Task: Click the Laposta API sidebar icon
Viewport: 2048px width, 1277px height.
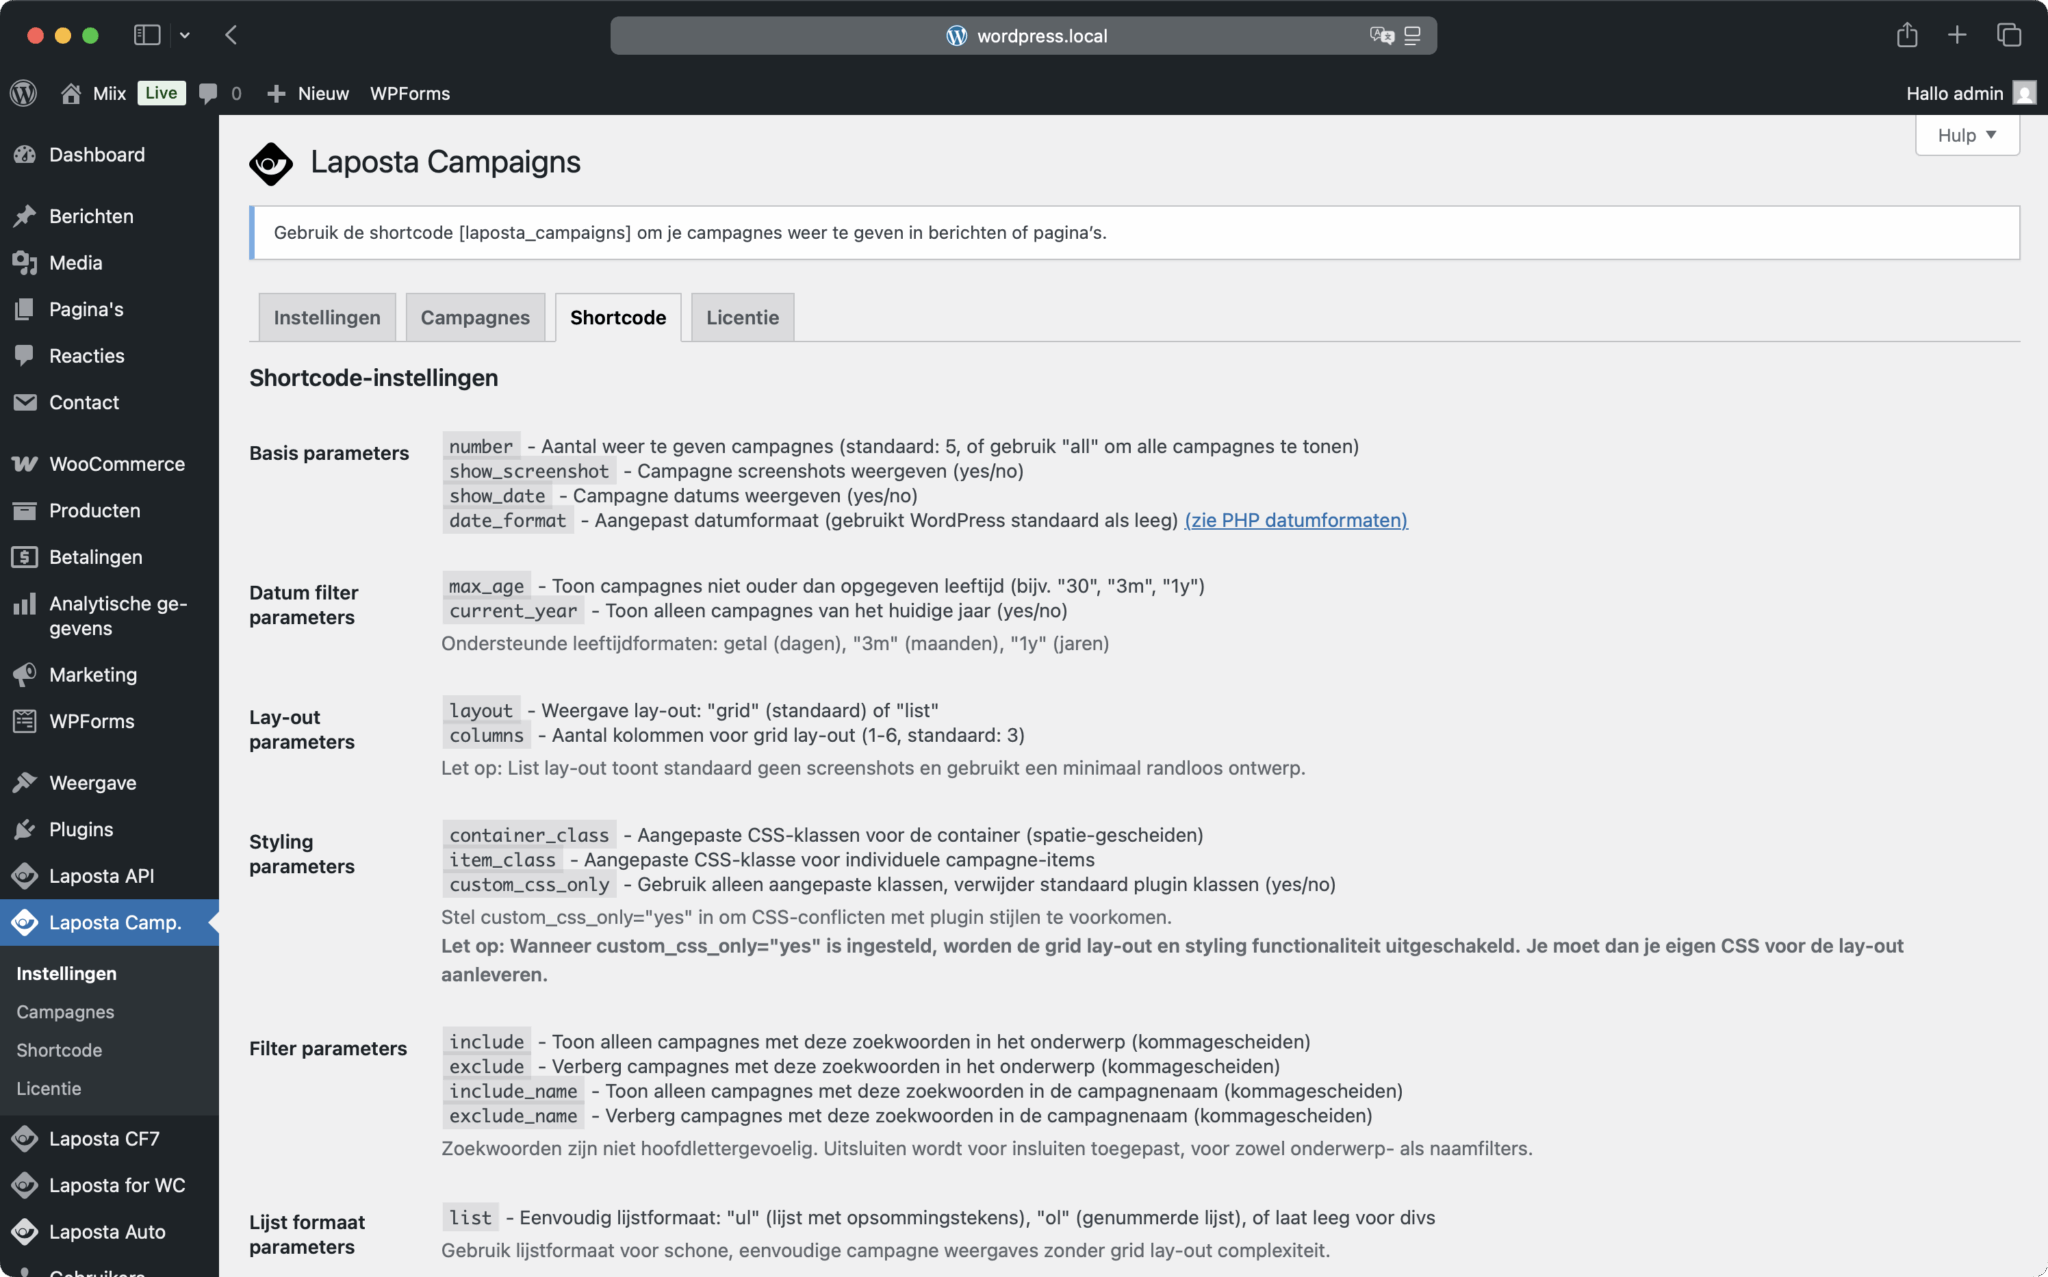Action: click(x=25, y=876)
